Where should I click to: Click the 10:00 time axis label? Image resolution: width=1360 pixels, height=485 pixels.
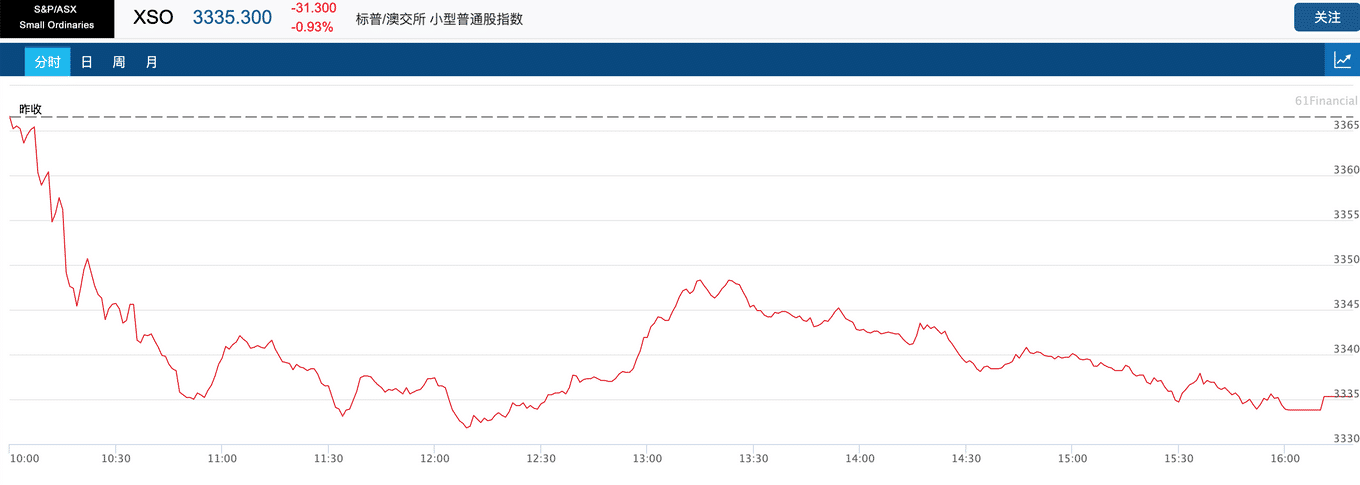24,458
